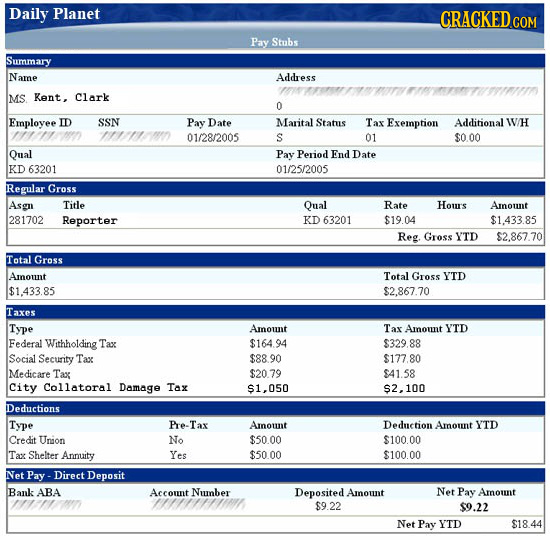Click the Pay Period End Date 01/25/2005

pyautogui.click(x=302, y=169)
